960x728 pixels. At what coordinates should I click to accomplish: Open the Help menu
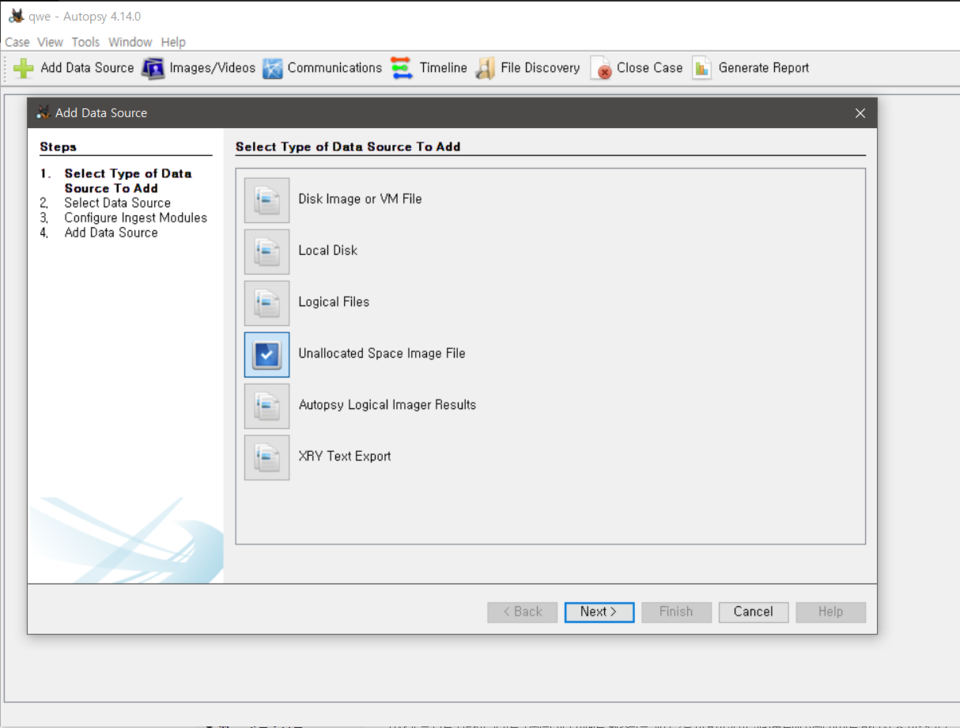(x=173, y=42)
